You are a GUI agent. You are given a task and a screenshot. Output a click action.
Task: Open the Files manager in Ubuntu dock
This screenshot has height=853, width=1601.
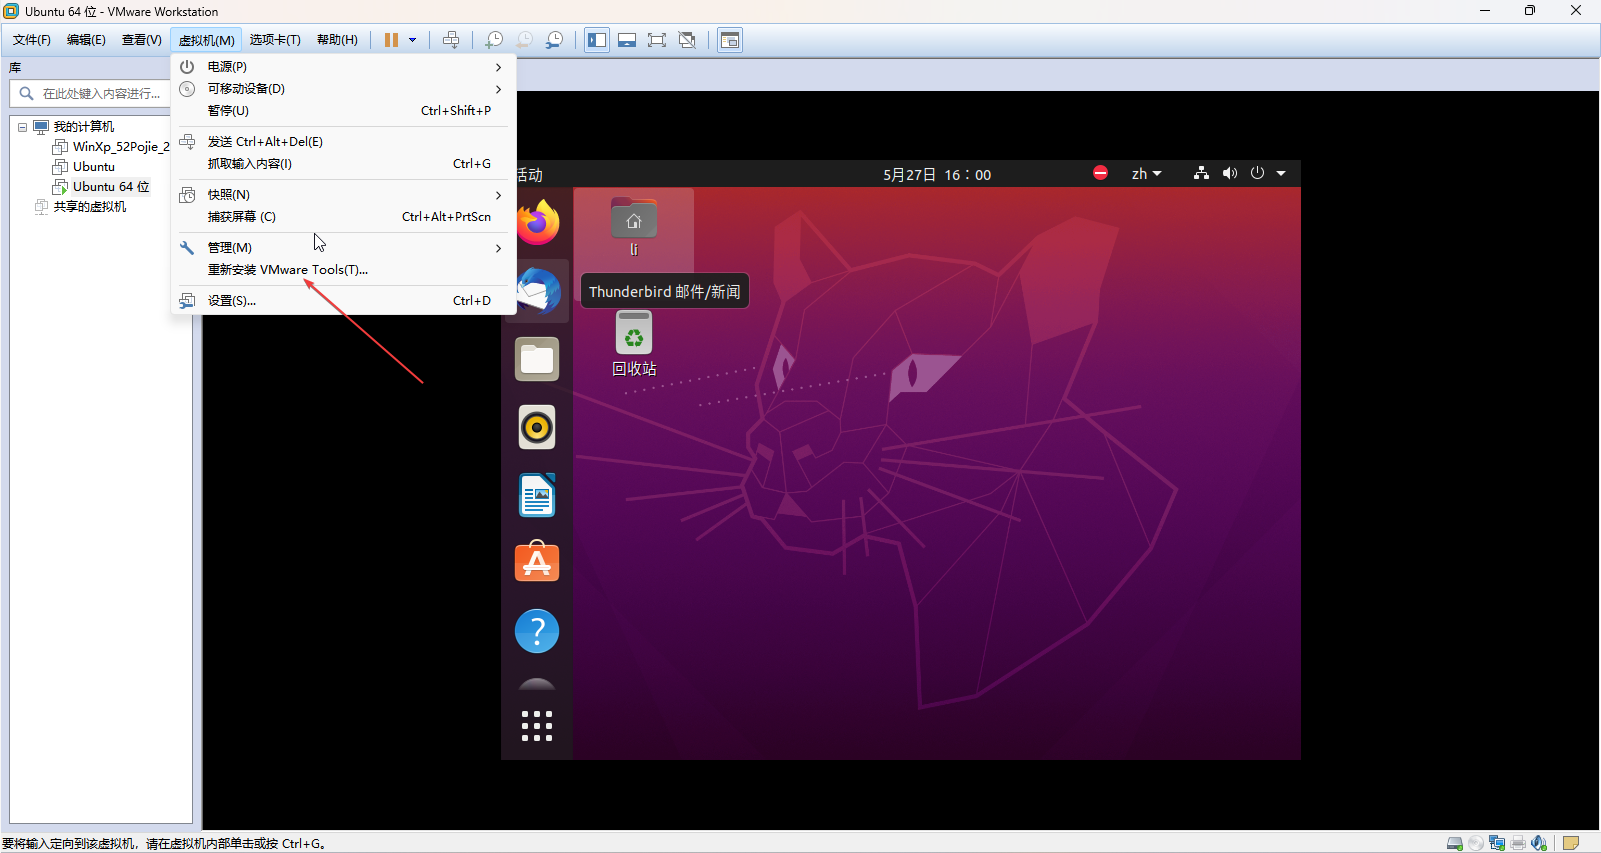(537, 359)
